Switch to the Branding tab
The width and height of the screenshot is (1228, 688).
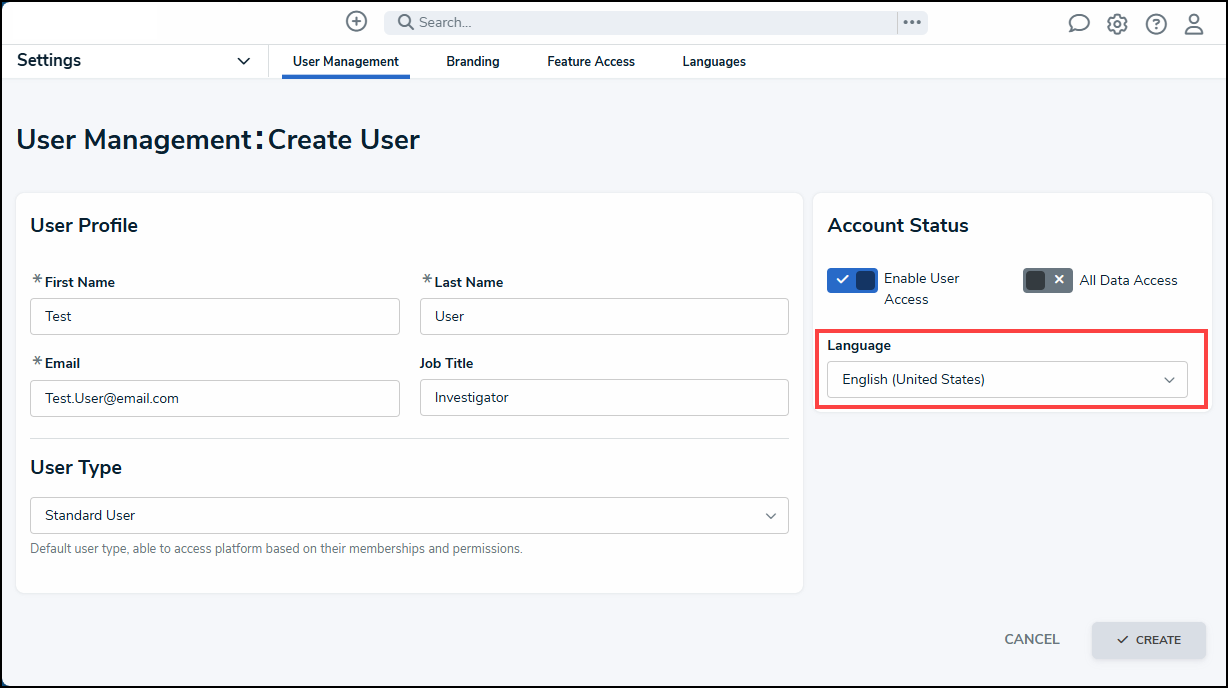pos(473,62)
